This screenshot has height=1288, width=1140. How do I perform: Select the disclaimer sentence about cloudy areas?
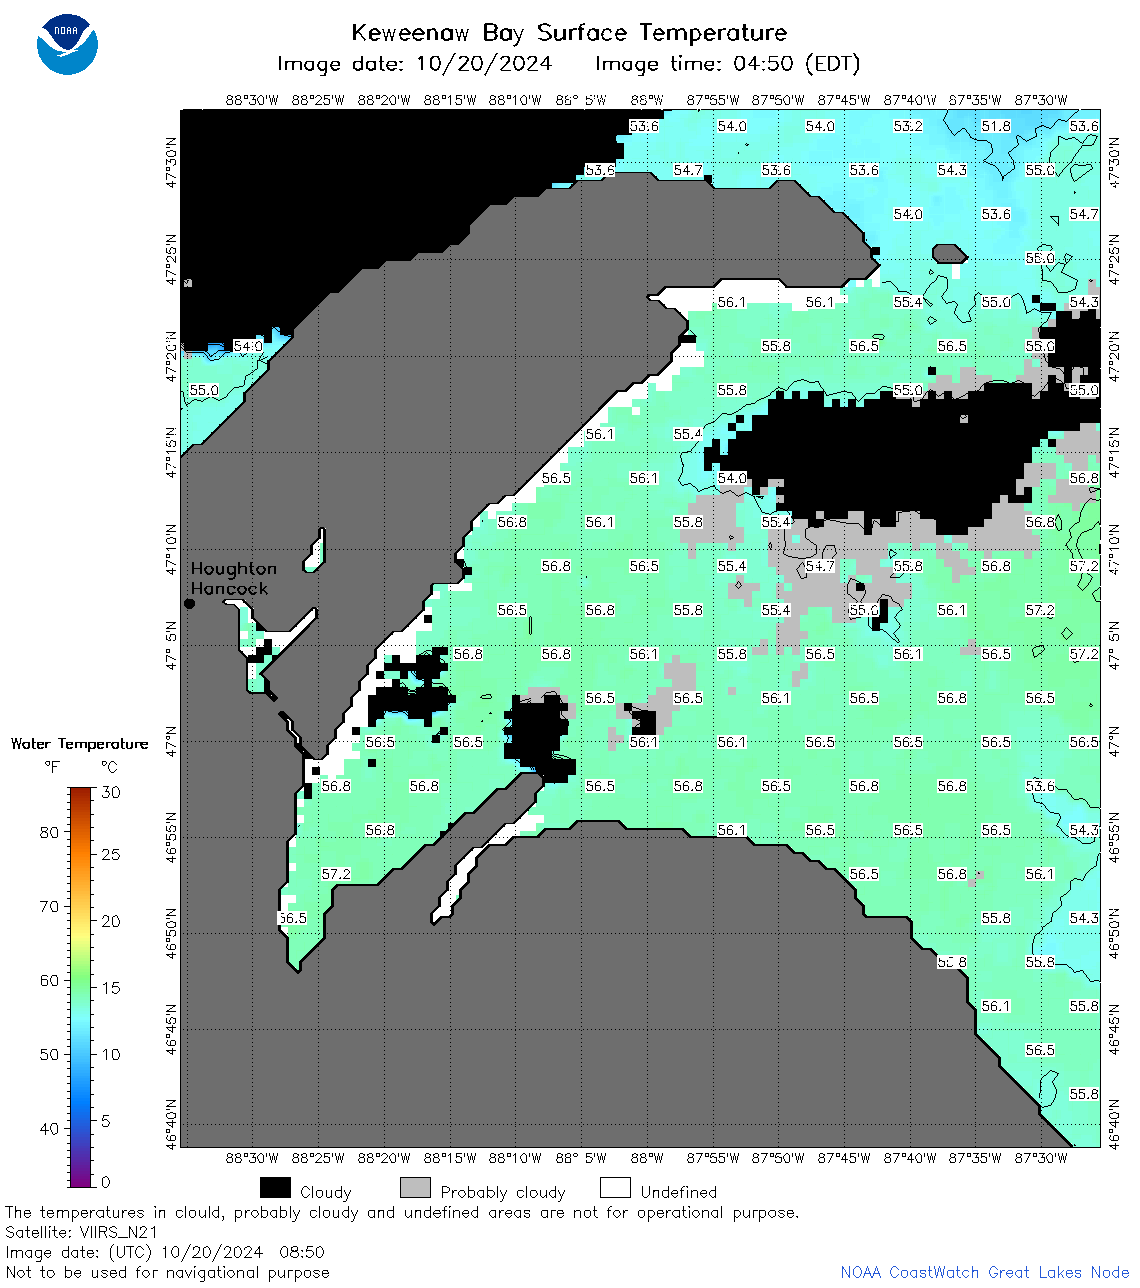point(402,1212)
